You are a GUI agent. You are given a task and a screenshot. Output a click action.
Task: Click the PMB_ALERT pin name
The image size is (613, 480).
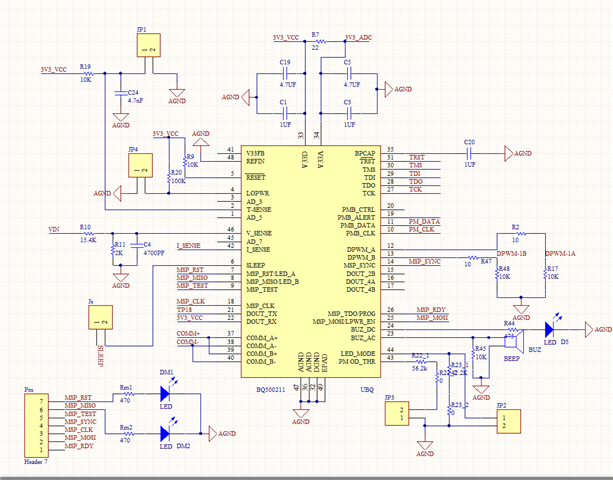click(356, 217)
